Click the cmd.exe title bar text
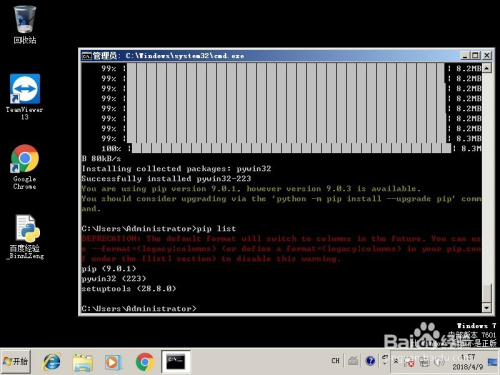Image resolution: width=500 pixels, height=375 pixels. point(168,56)
